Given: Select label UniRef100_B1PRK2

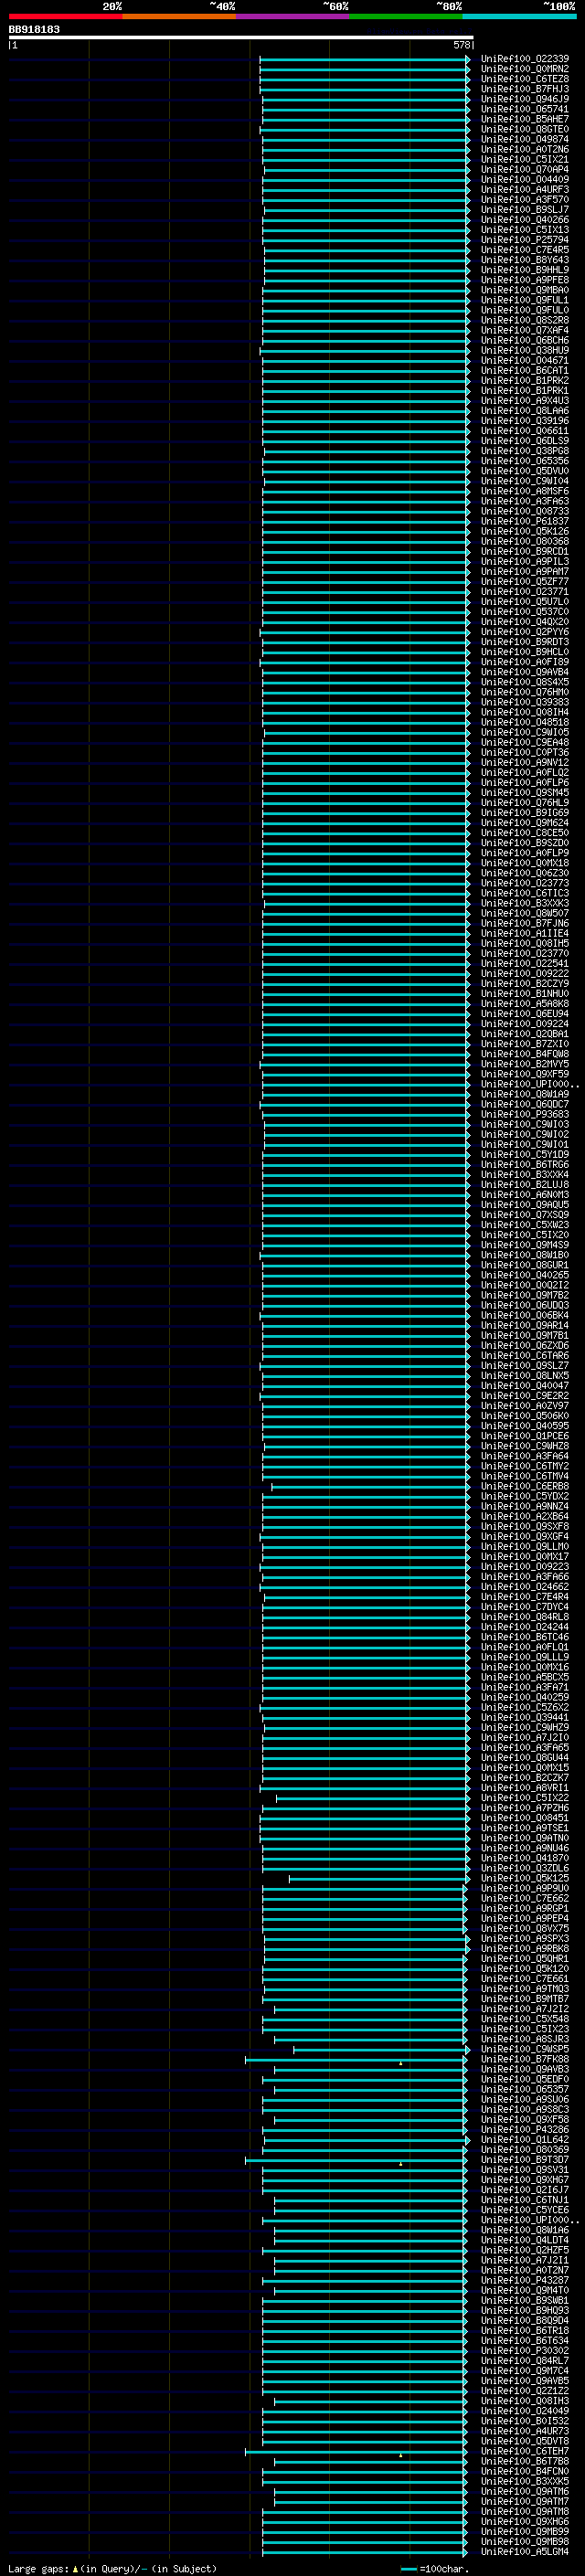Looking at the screenshot, I should [x=524, y=380].
